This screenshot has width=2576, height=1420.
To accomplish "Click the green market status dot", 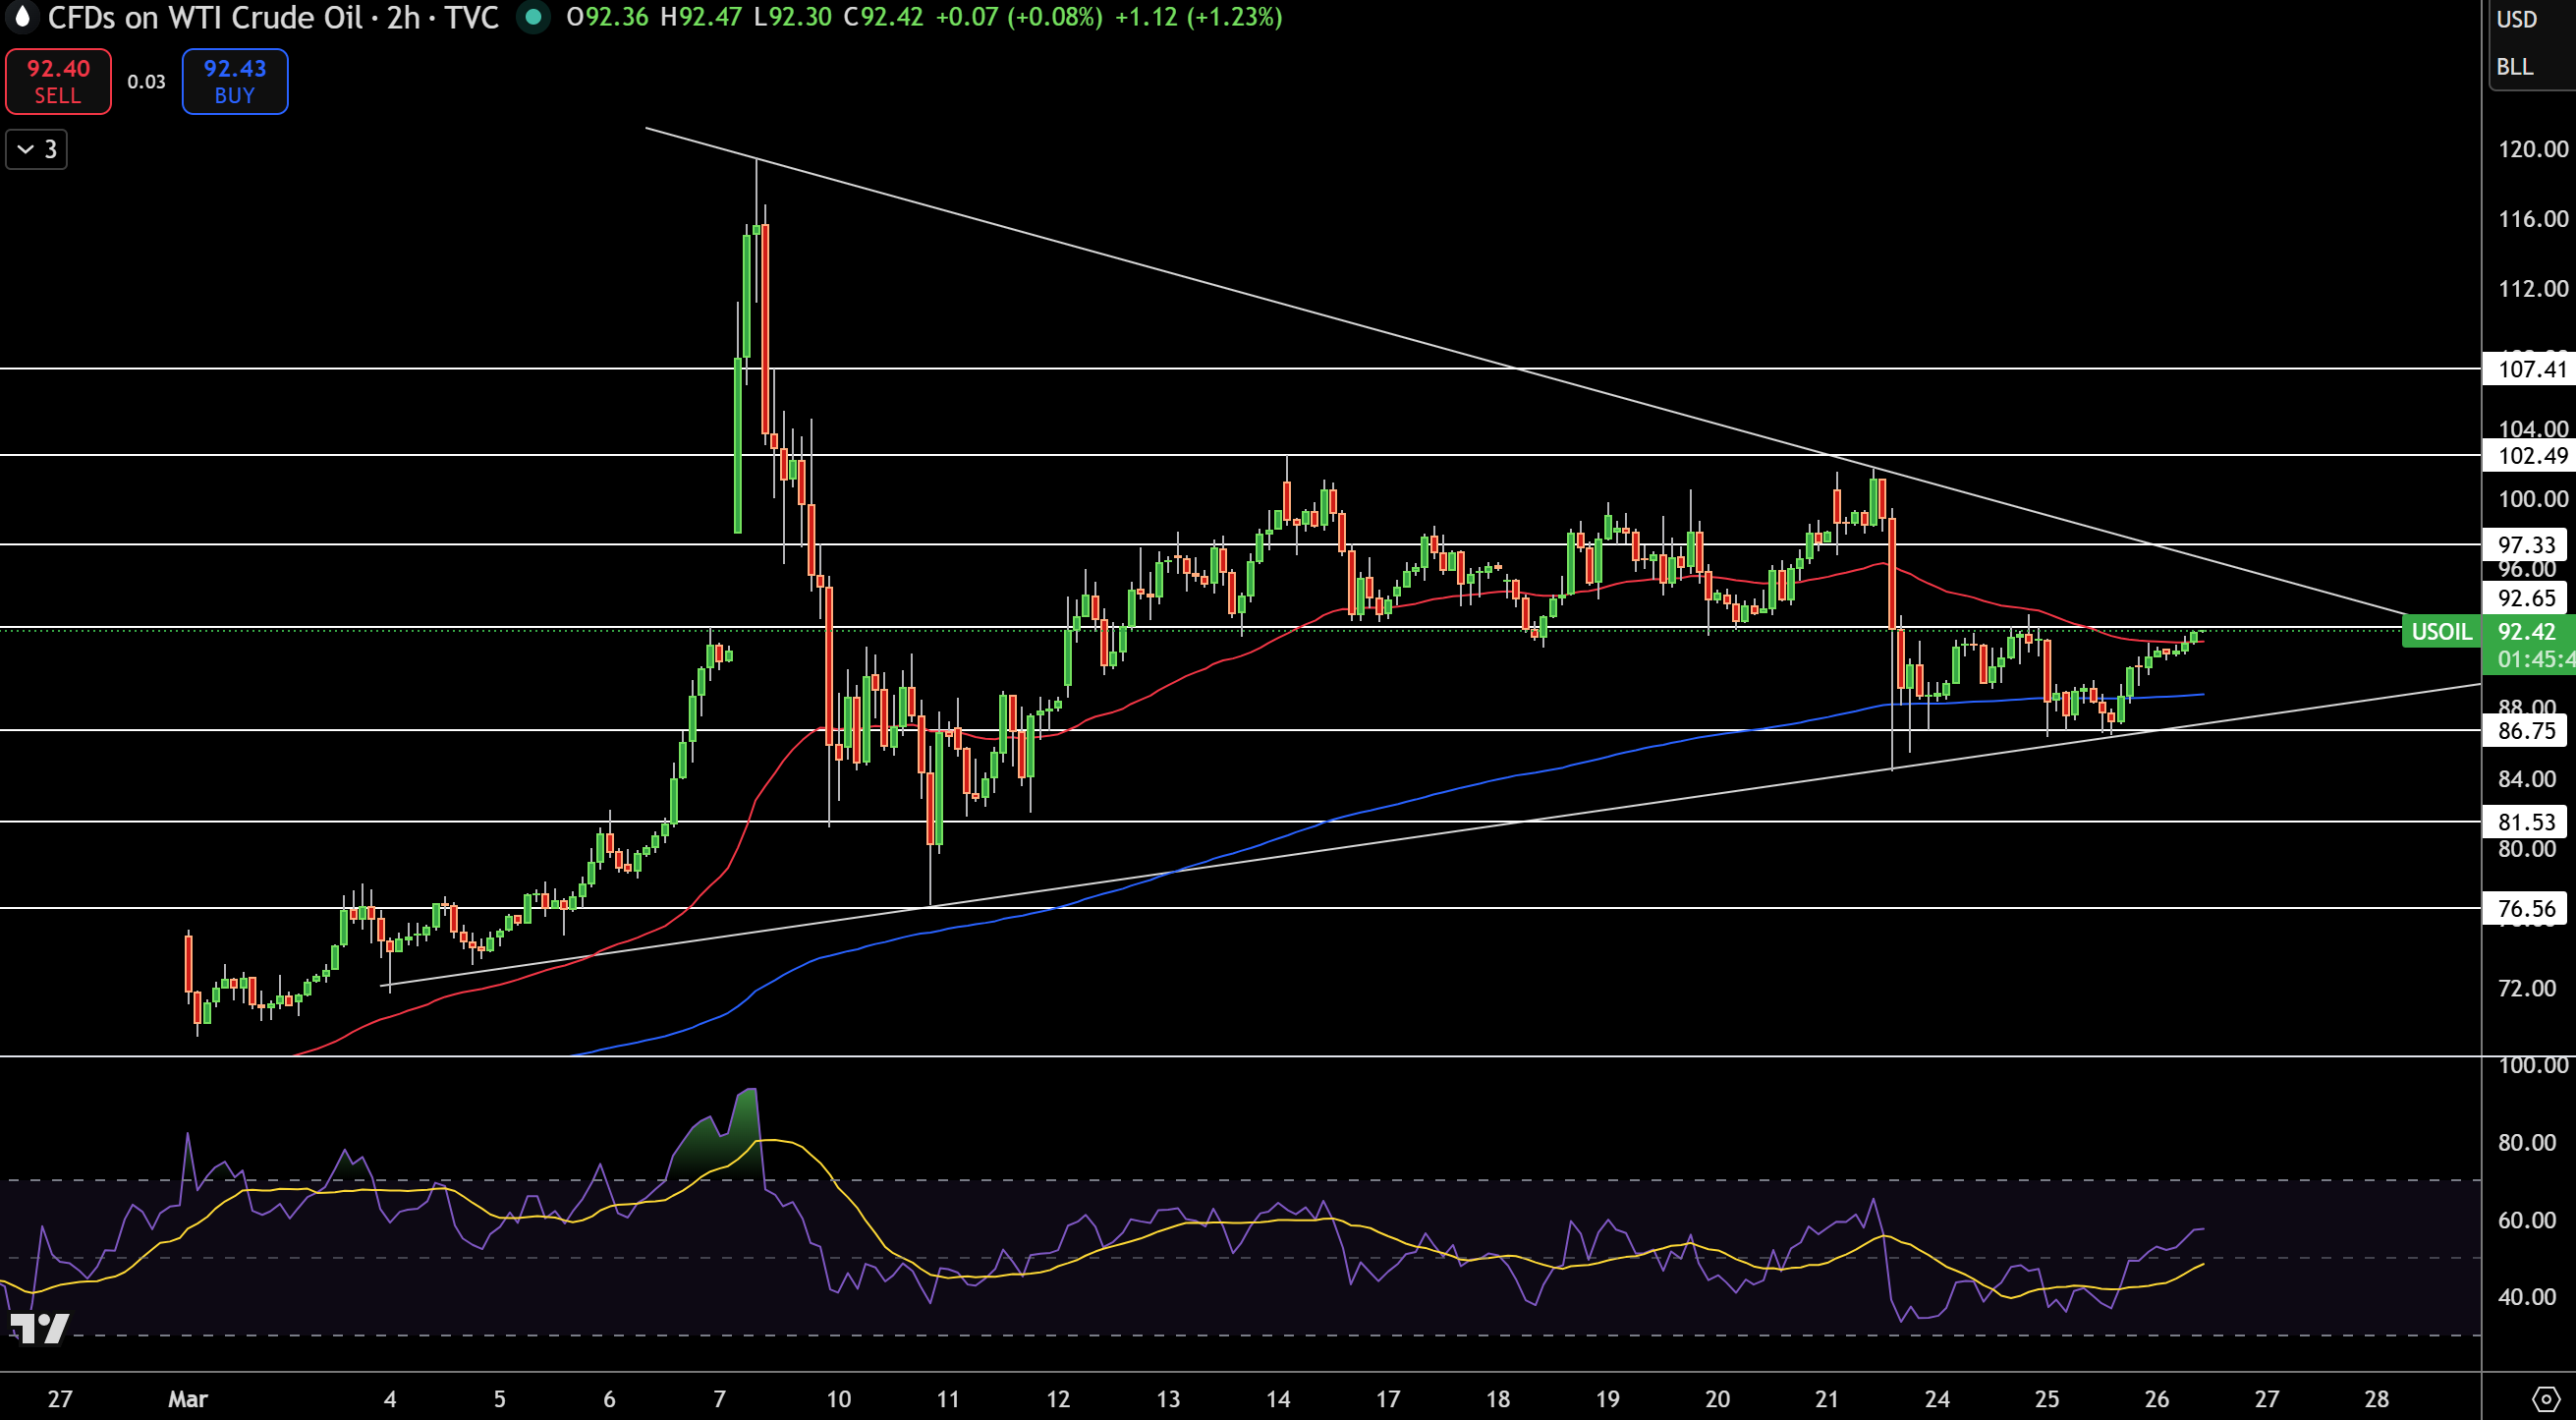I will (534, 17).
